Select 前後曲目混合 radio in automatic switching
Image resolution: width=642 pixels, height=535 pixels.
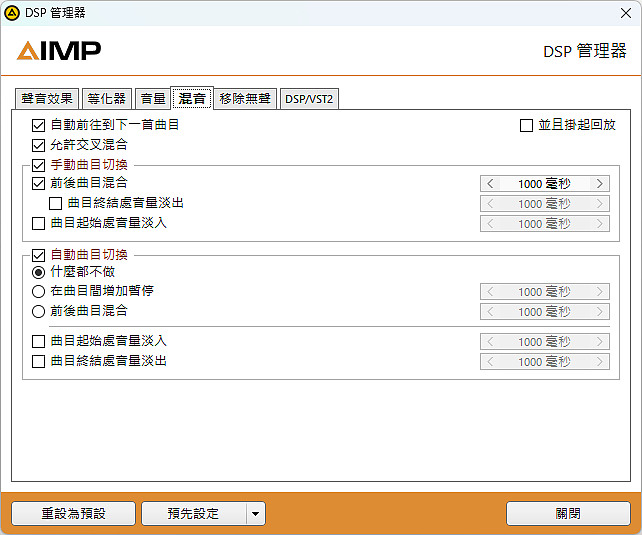pyautogui.click(x=38, y=312)
